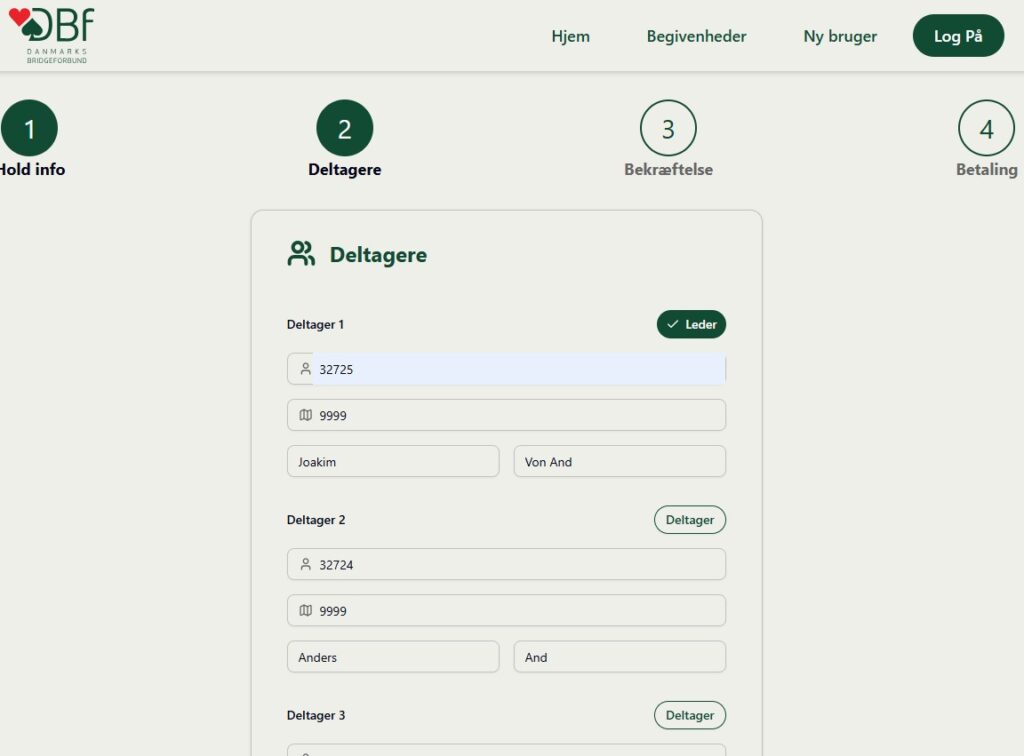
Task: Toggle the Deltager role button for Deltager 3
Action: point(689,716)
